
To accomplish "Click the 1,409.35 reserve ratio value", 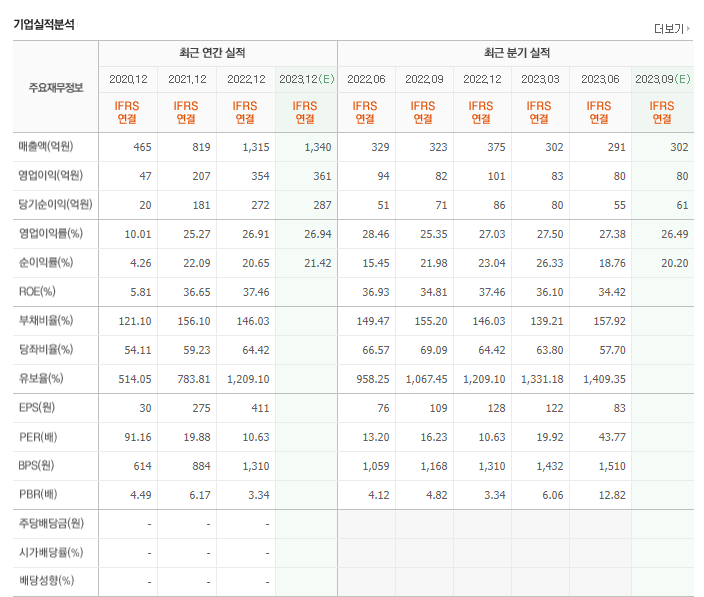I will coord(604,379).
